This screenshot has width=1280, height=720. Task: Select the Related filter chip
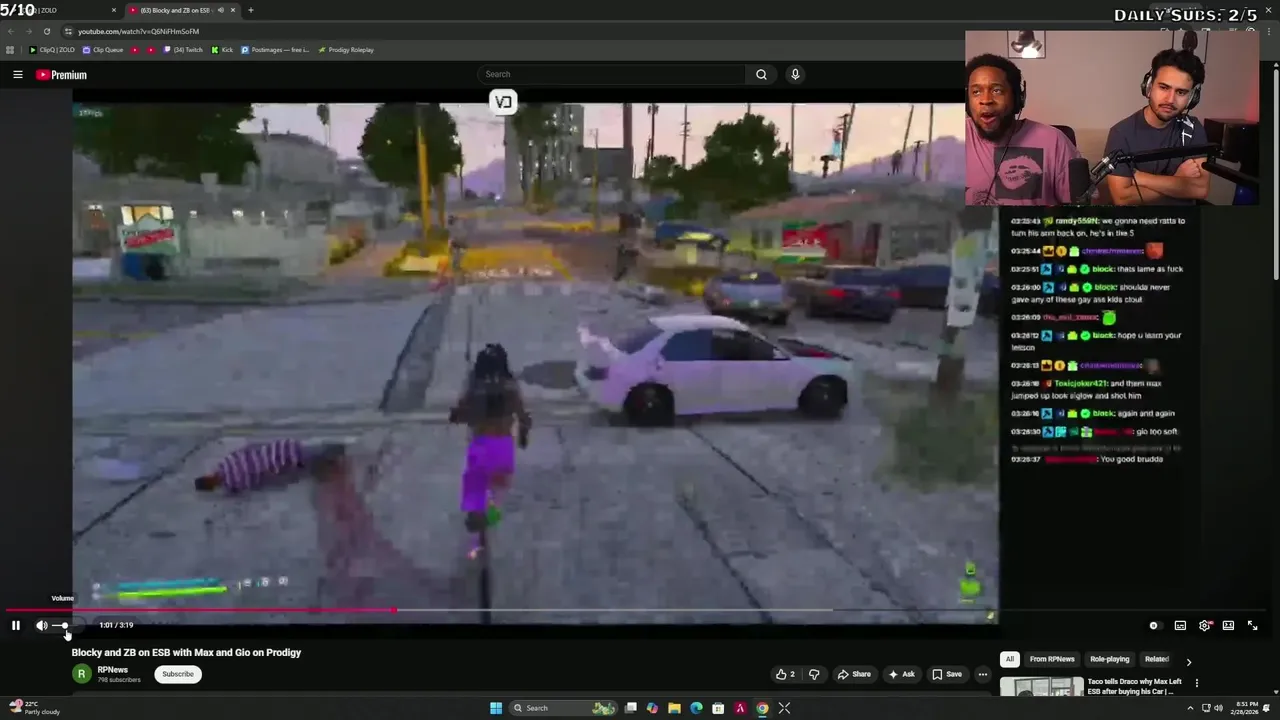click(1156, 659)
